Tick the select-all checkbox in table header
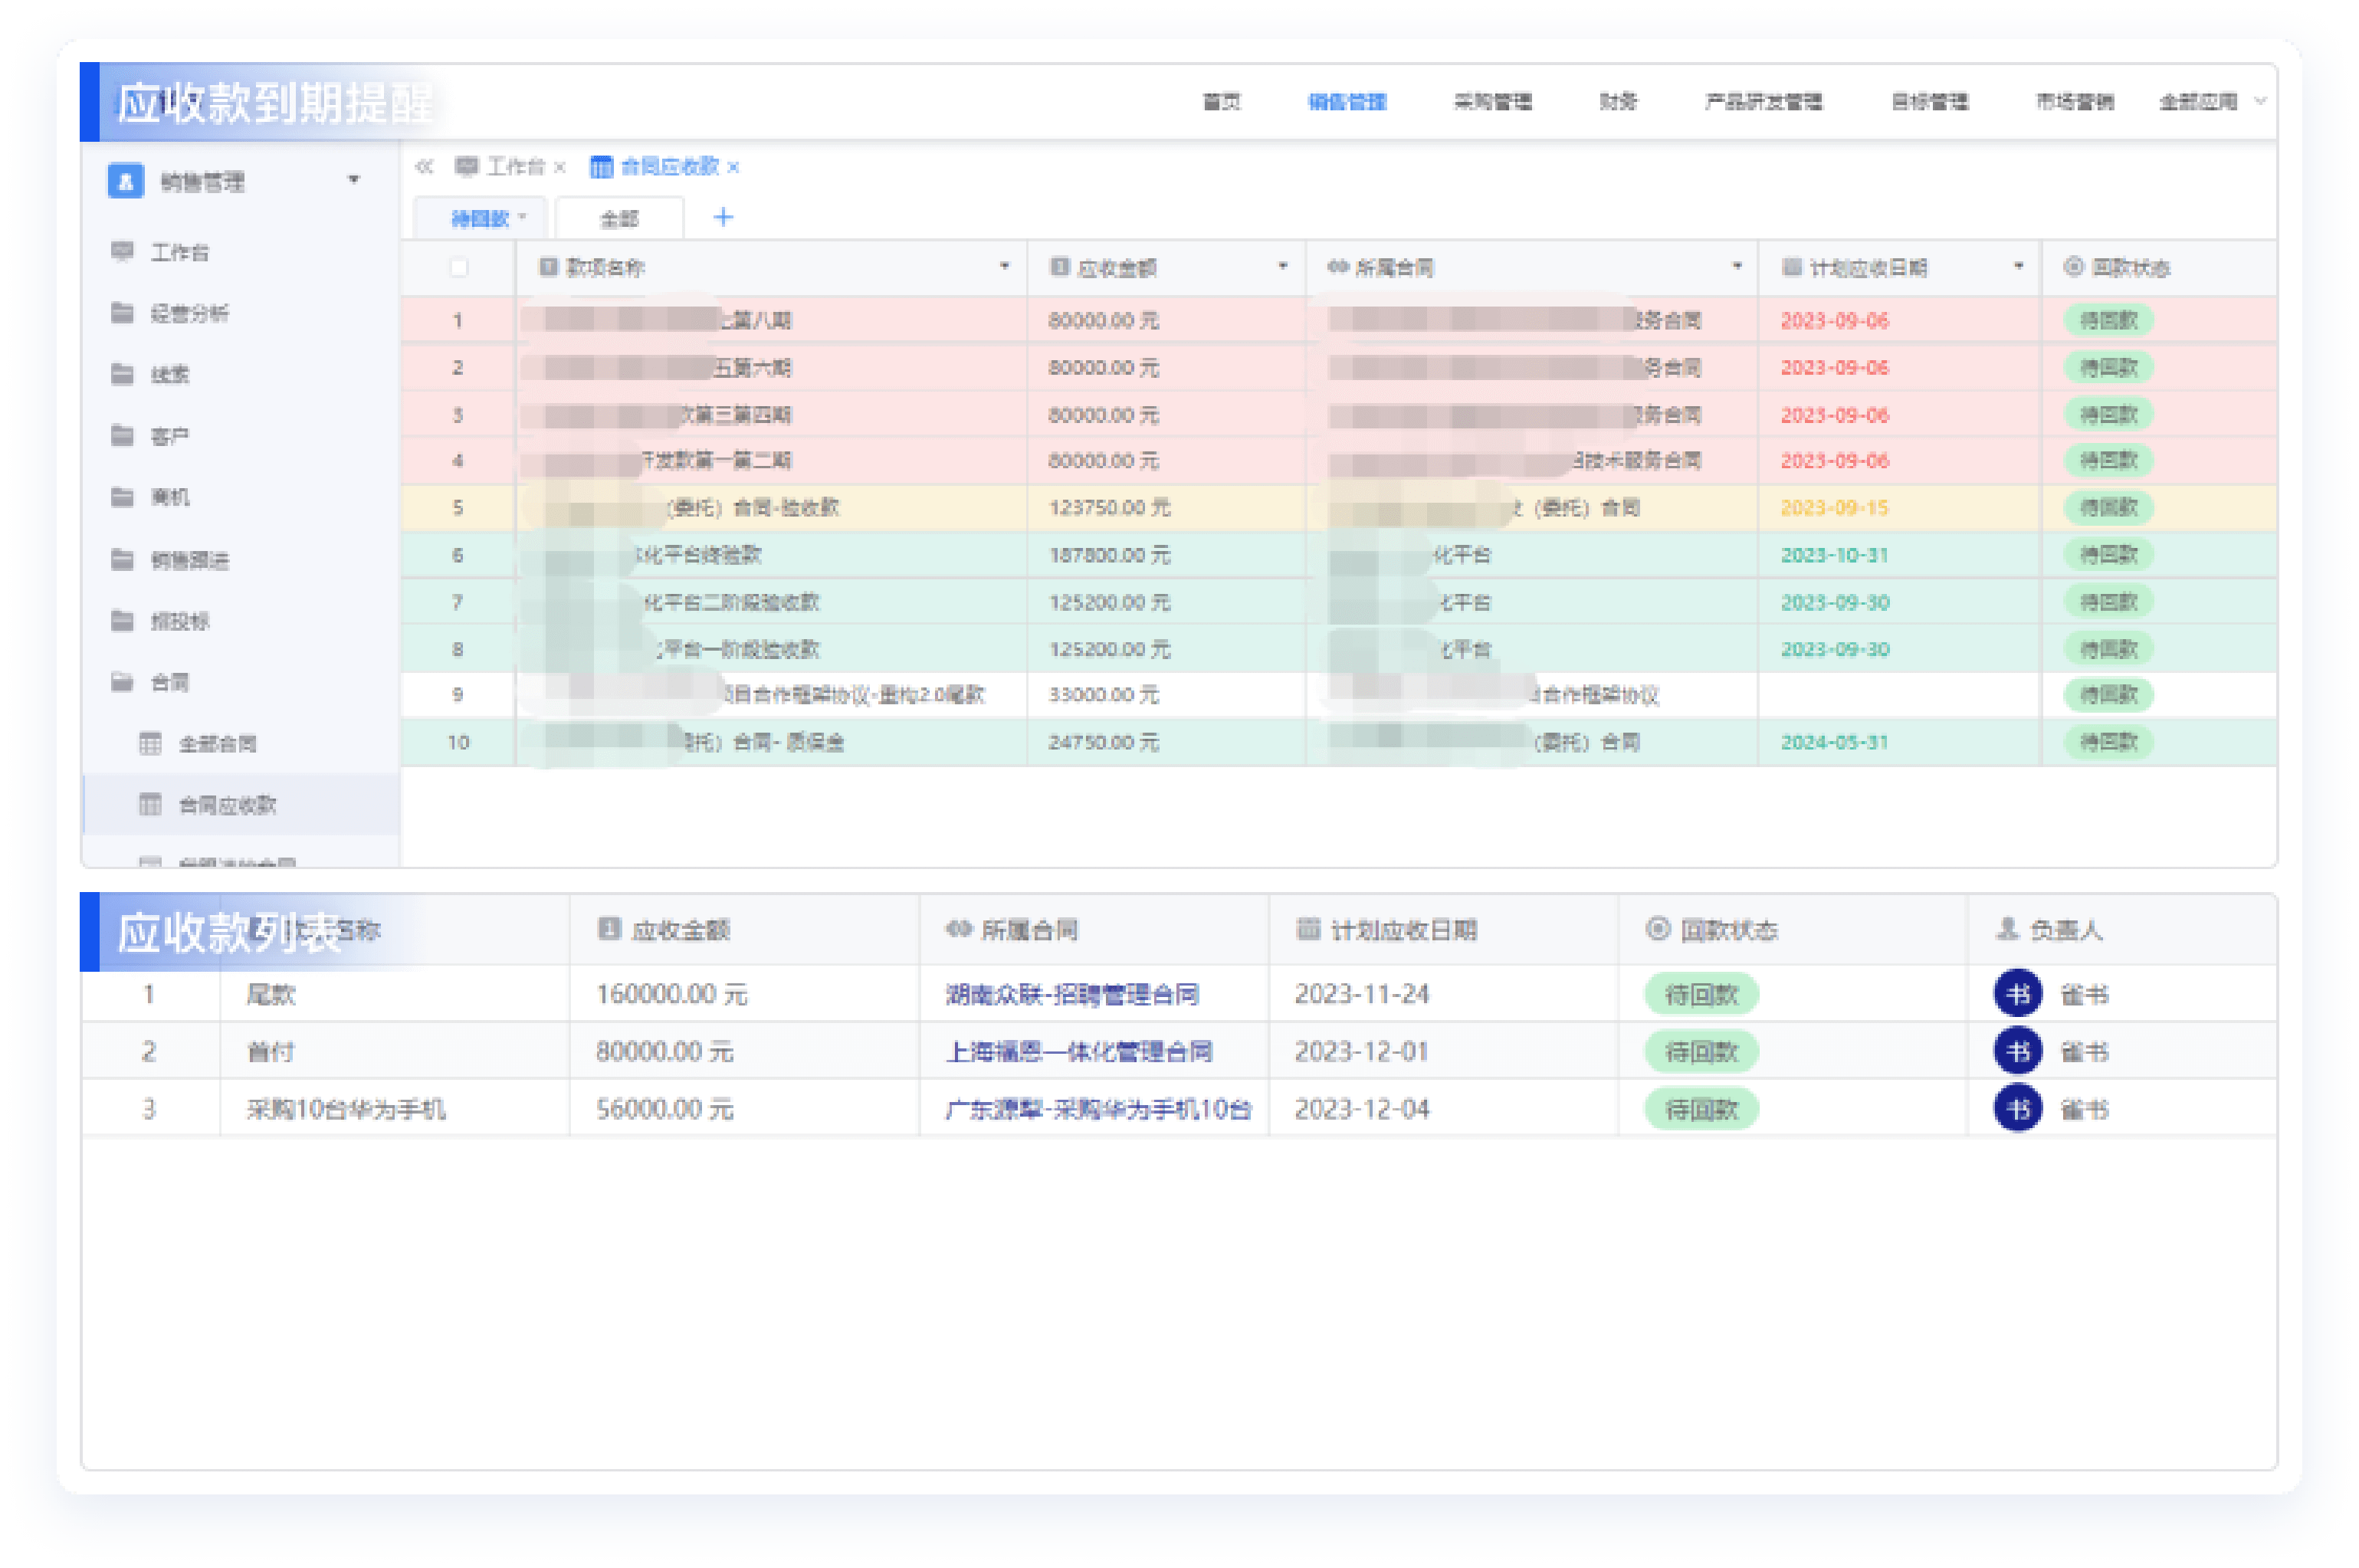2359x1568 pixels. 459,267
